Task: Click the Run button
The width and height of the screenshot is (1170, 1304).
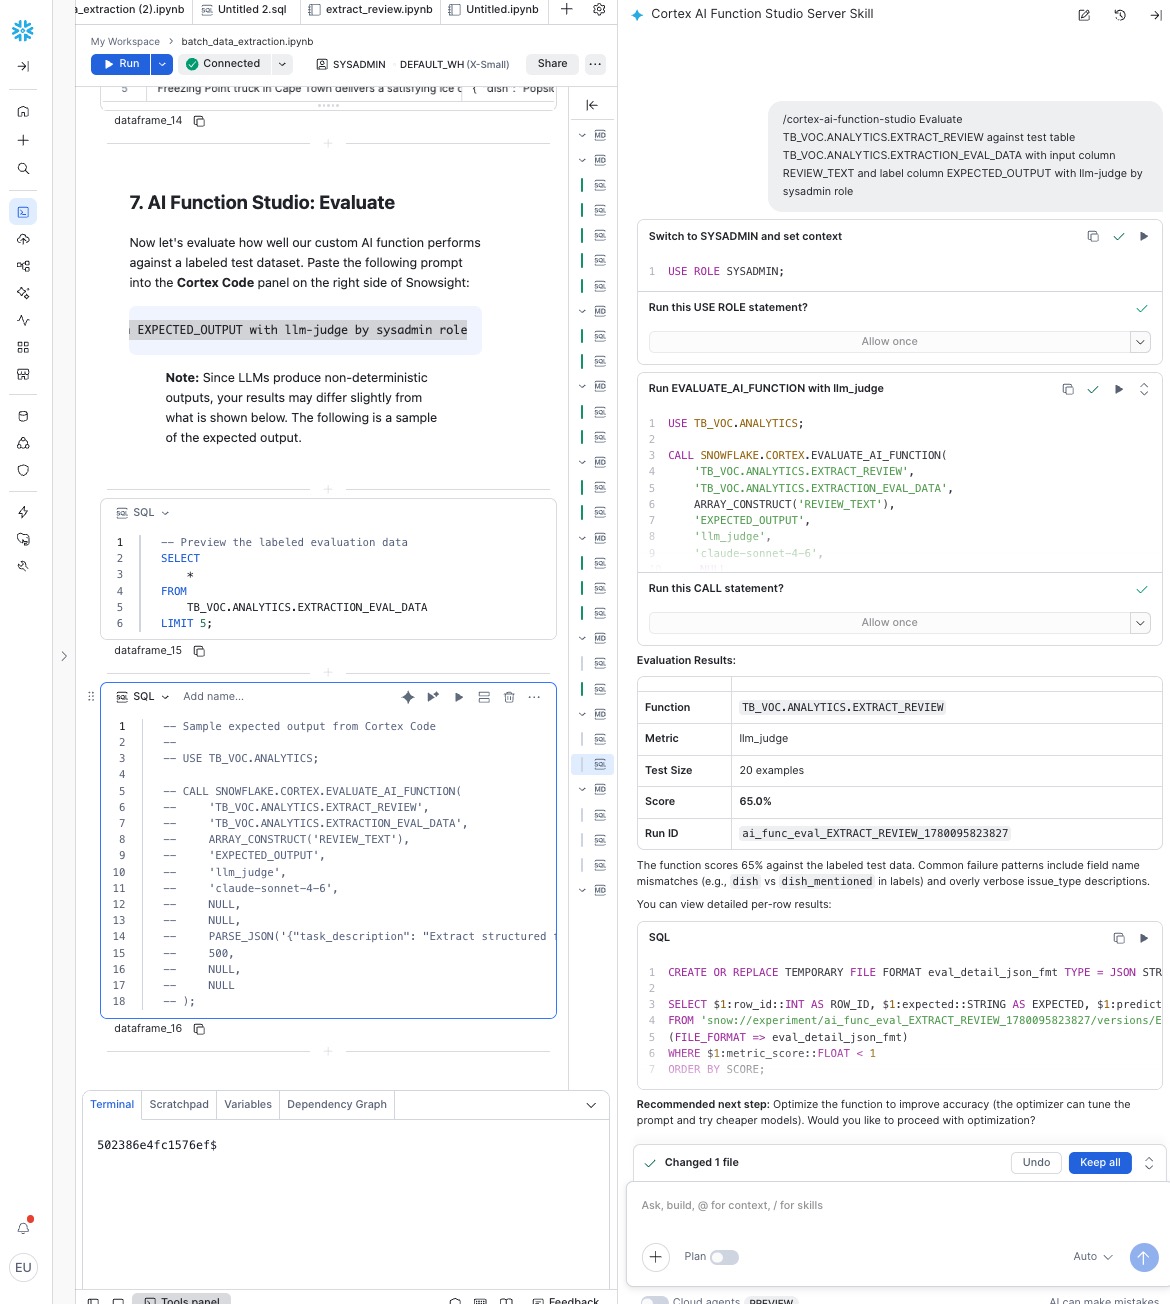Action: coord(121,64)
